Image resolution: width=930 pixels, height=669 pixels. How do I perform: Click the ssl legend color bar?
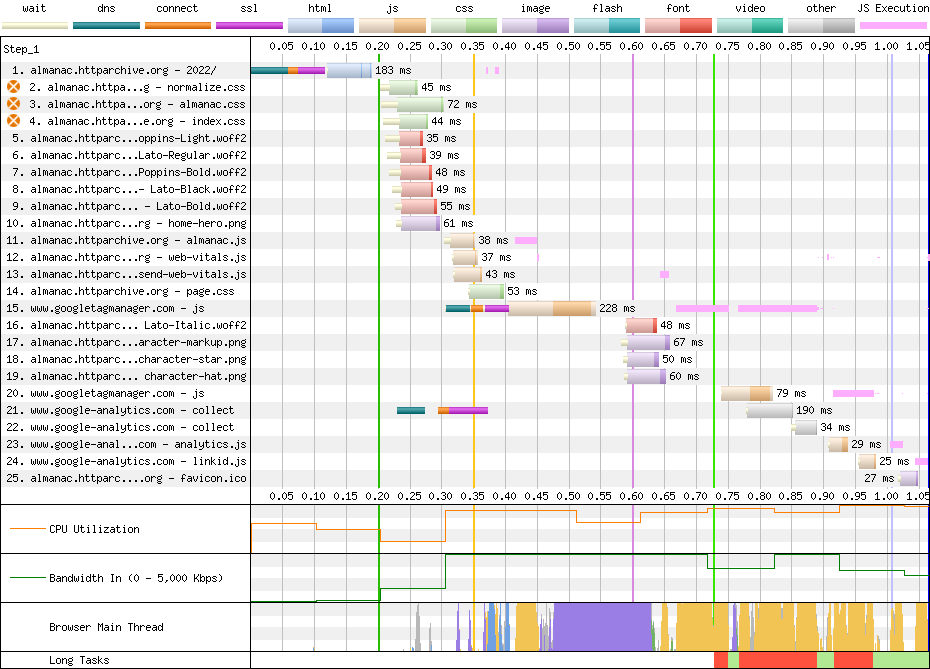[x=249, y=24]
